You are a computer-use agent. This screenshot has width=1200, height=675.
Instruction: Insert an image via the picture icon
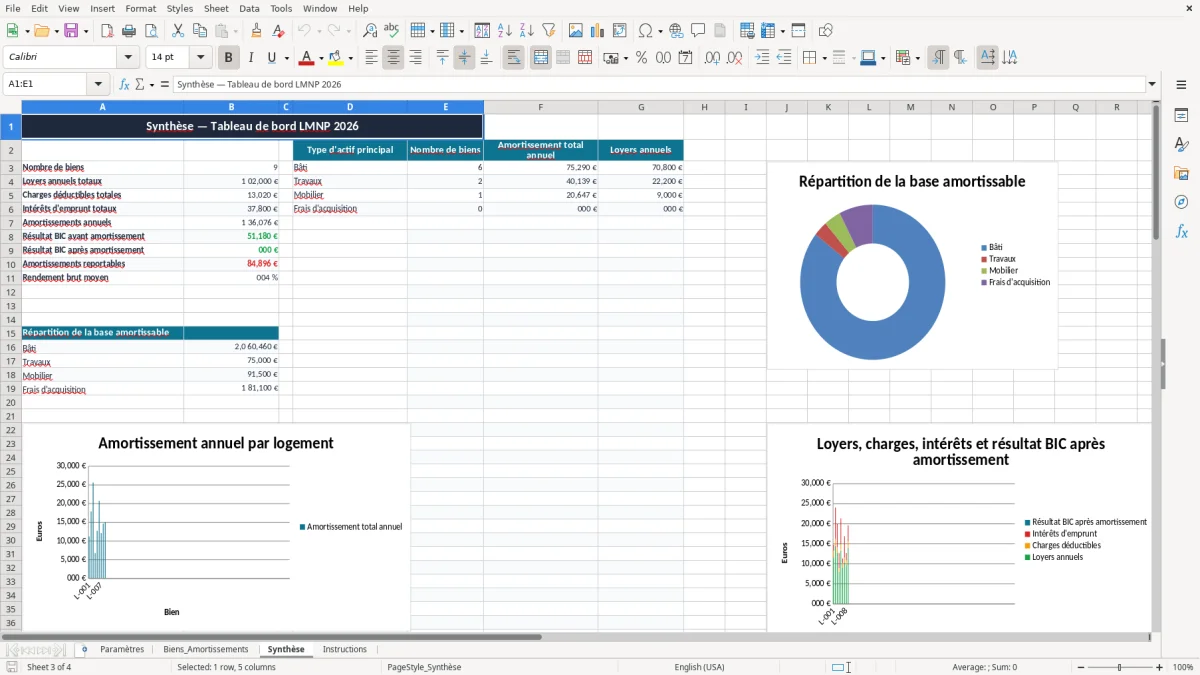576,31
